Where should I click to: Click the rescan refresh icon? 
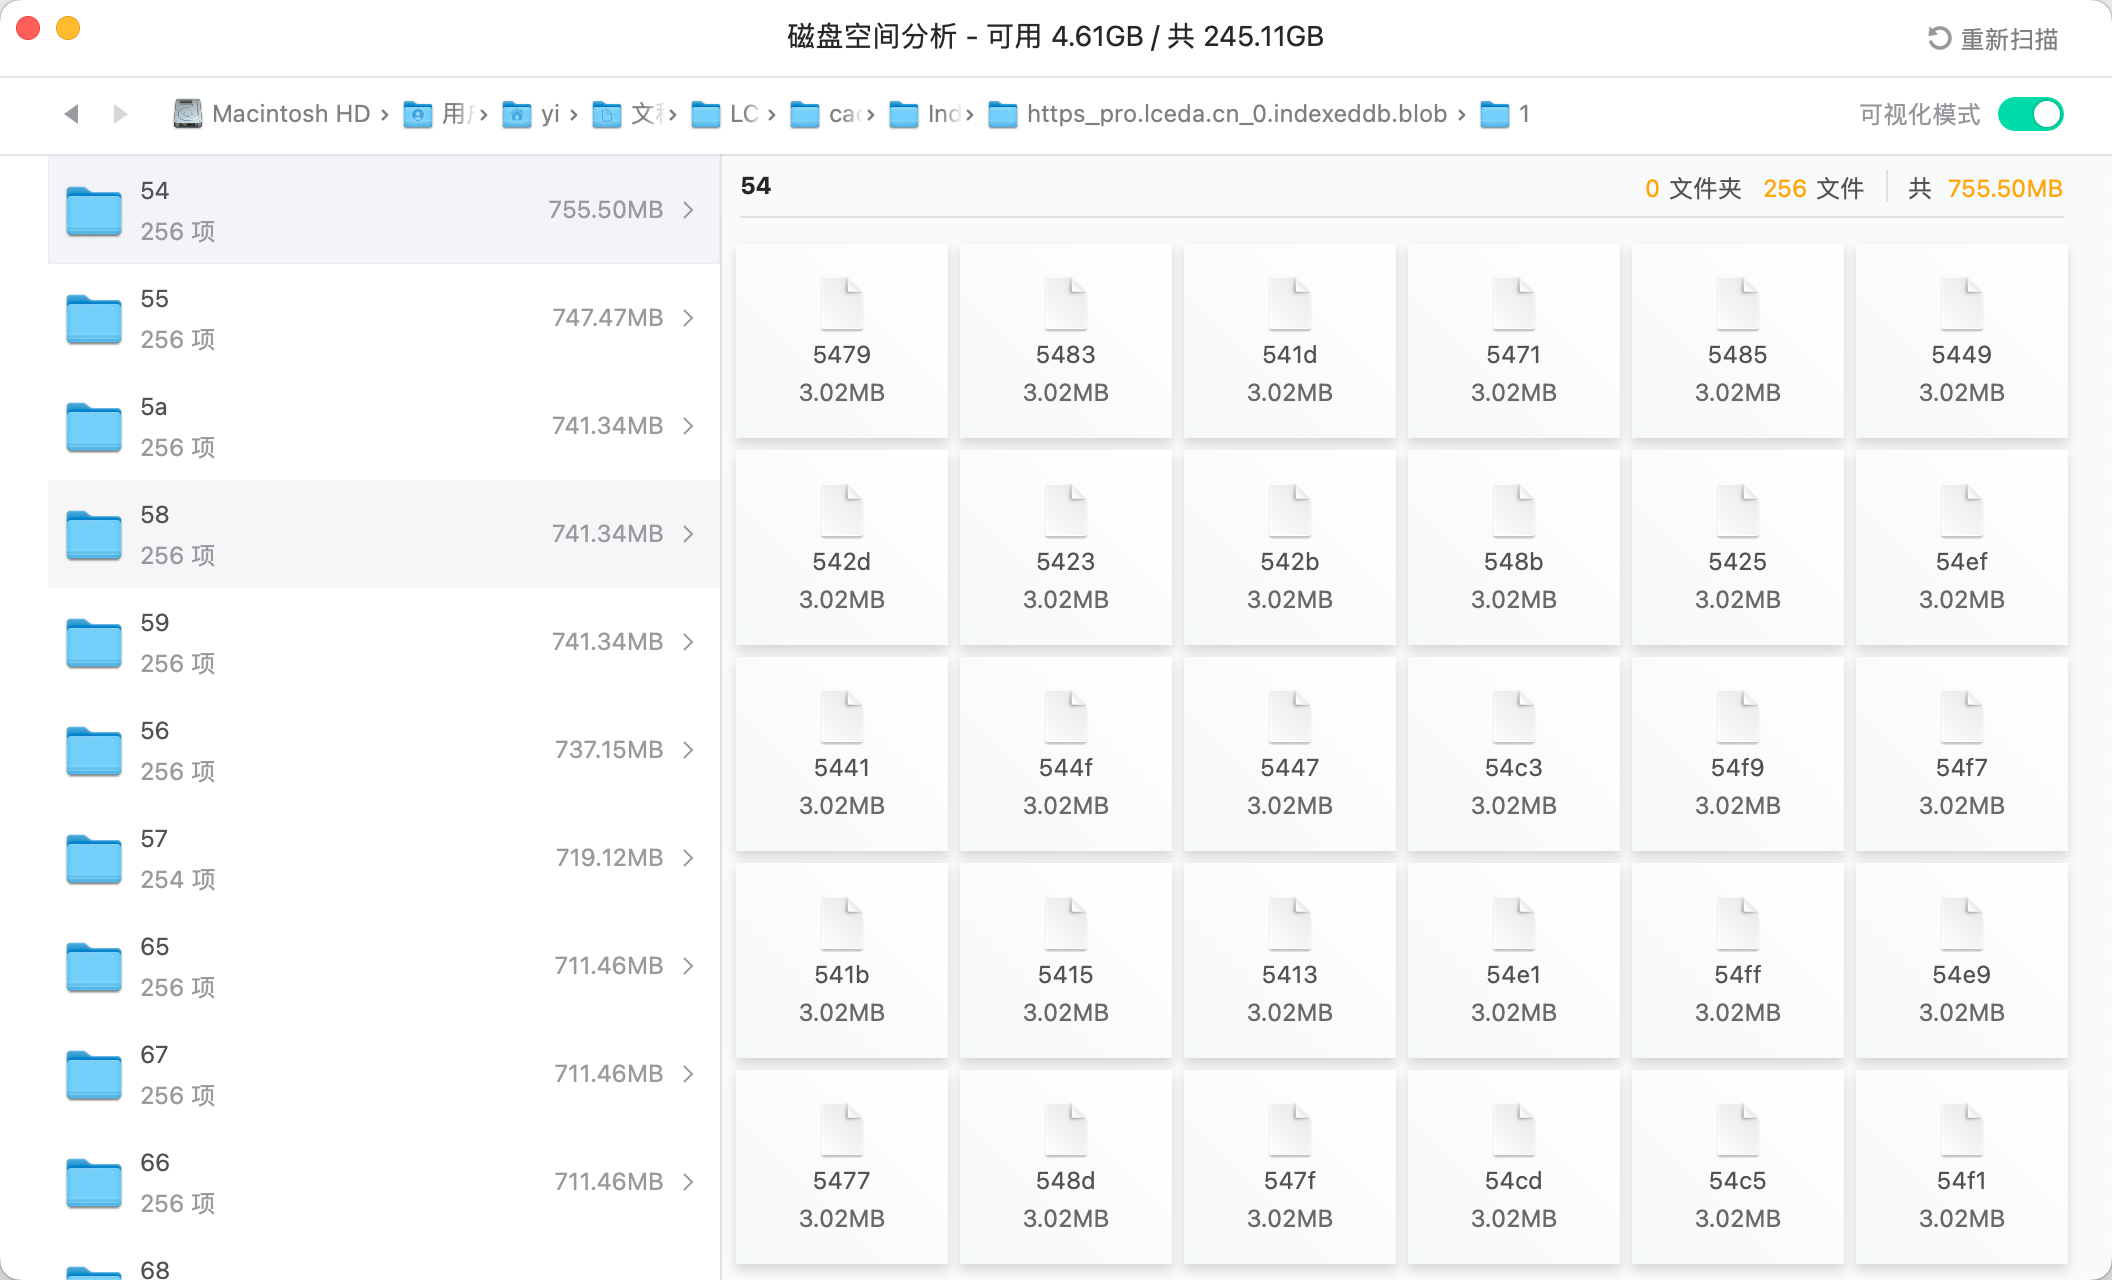(x=1938, y=39)
